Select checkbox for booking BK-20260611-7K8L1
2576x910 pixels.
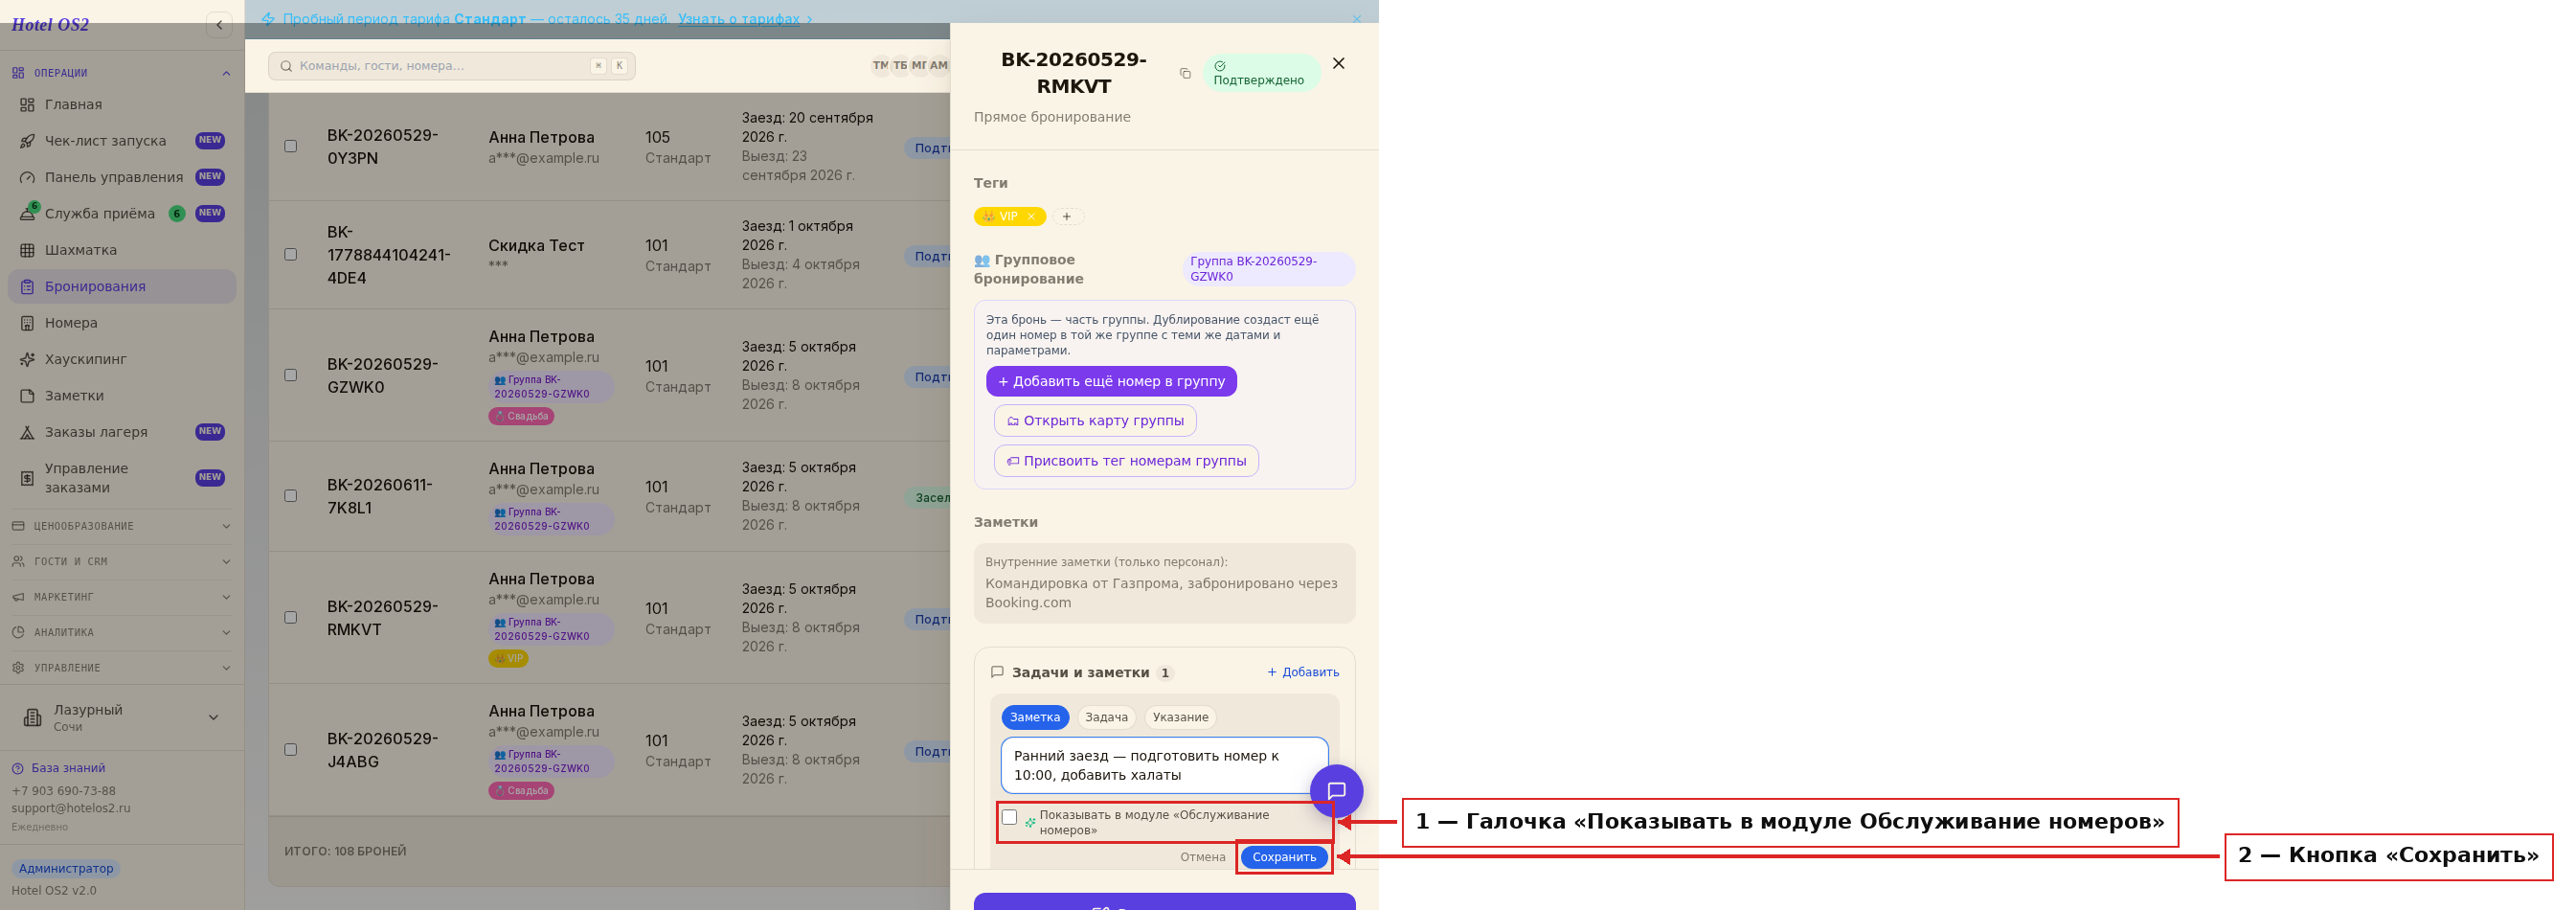[x=291, y=496]
